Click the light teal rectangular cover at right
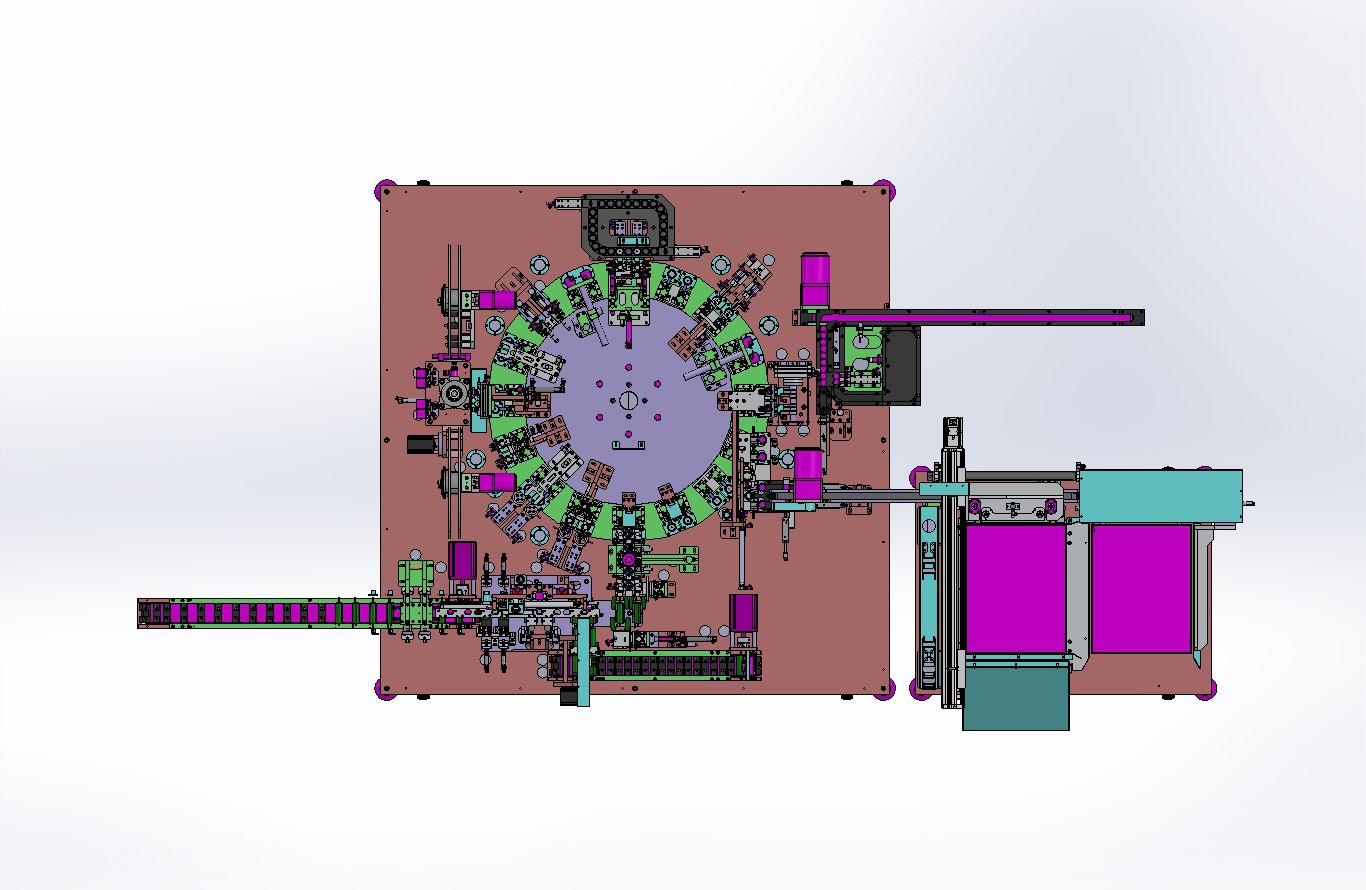The image size is (1366, 890). pyautogui.click(x=1160, y=495)
